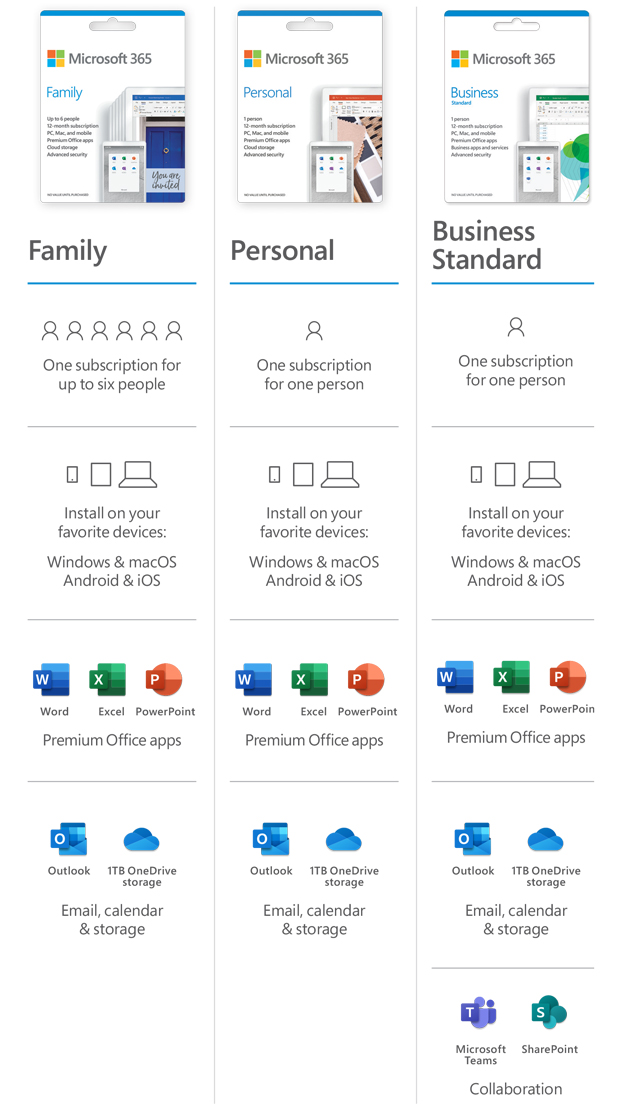Viewport: 630px width, 1110px height.
Task: Click the Family plan heading
Action: pos(68,251)
